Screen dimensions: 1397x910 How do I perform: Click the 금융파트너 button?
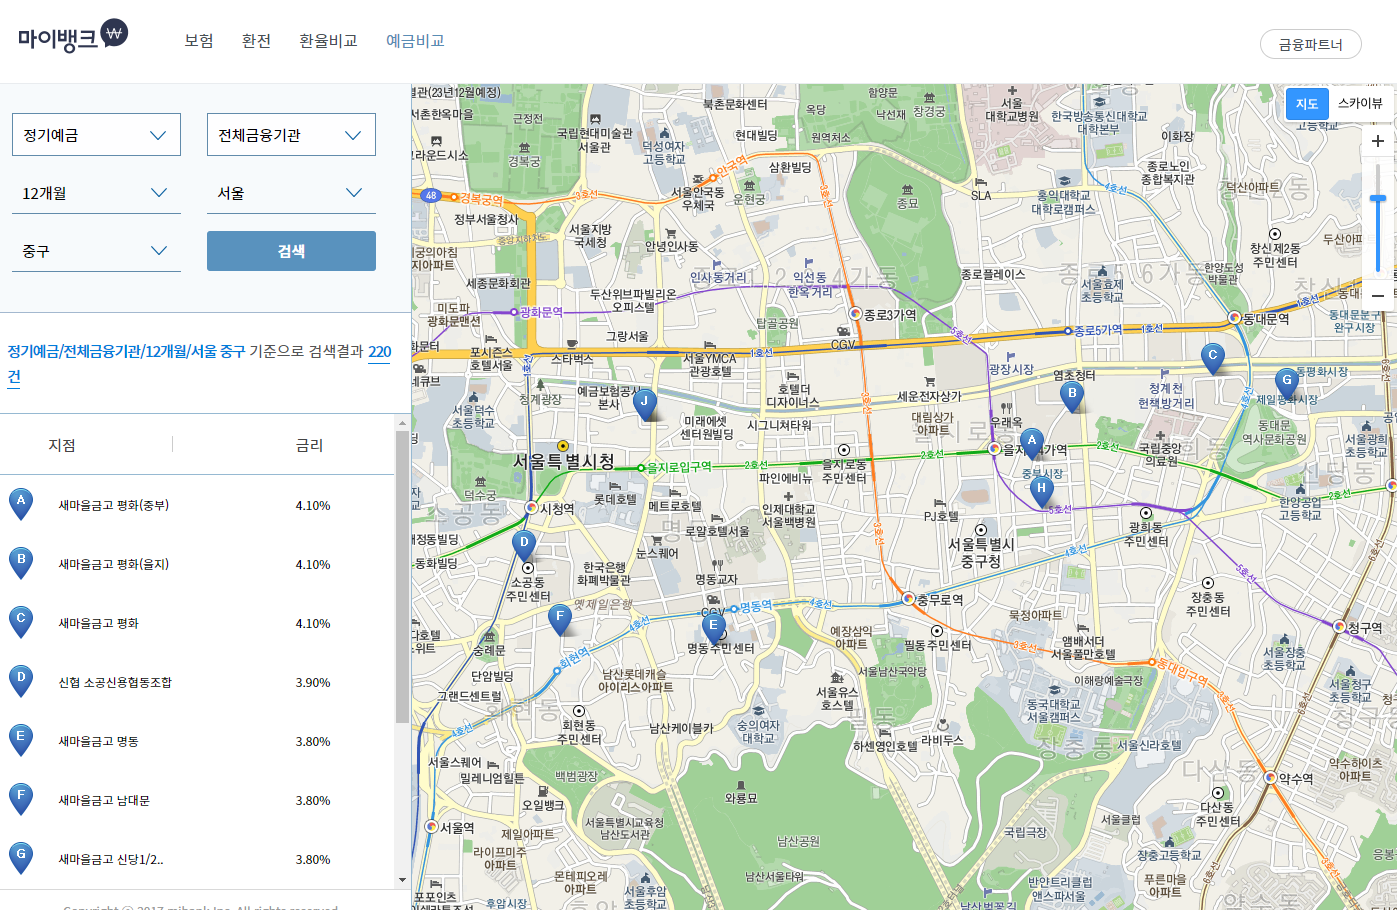(1311, 44)
